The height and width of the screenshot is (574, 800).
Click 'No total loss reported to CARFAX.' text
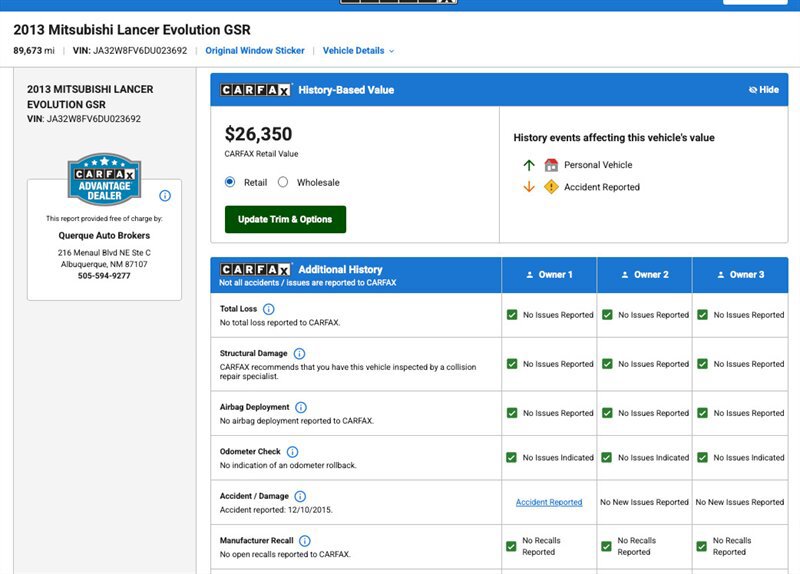pos(280,322)
